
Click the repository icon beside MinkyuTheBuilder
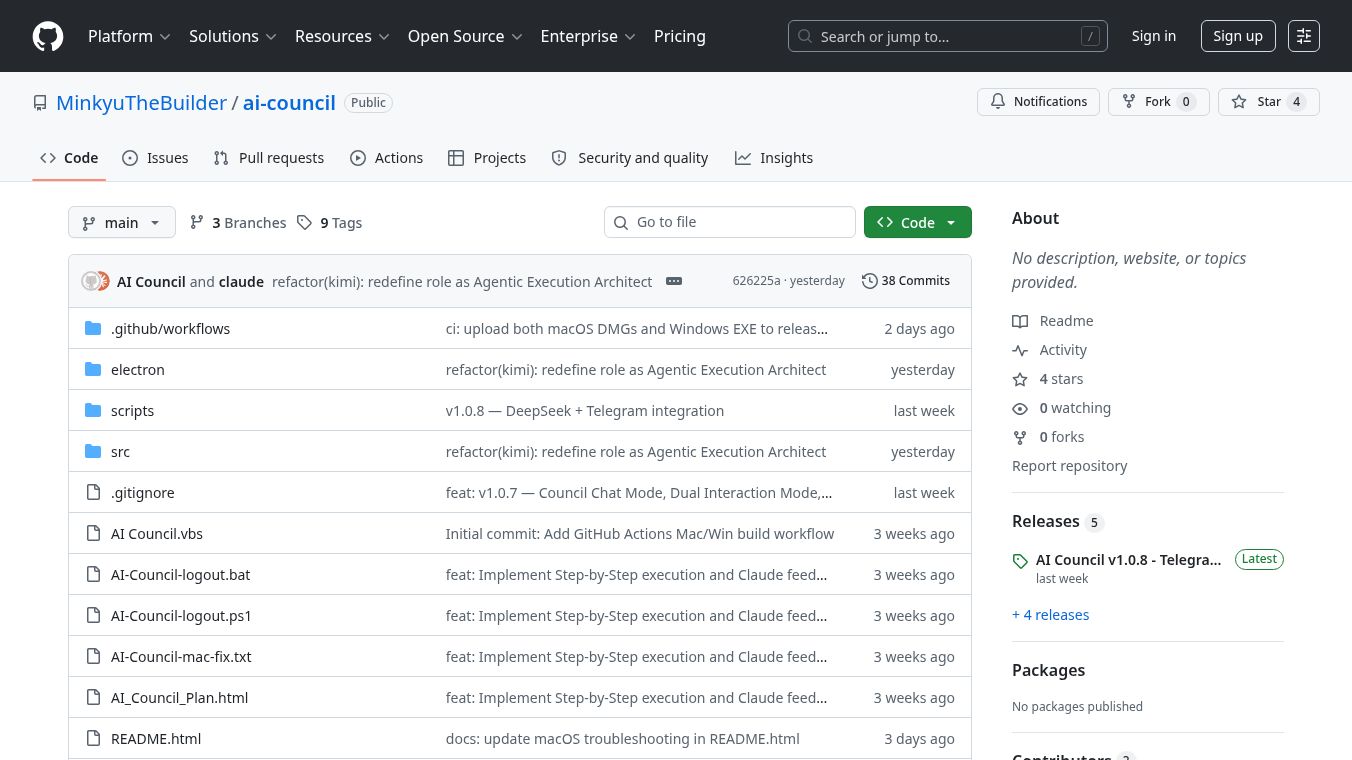coord(40,103)
